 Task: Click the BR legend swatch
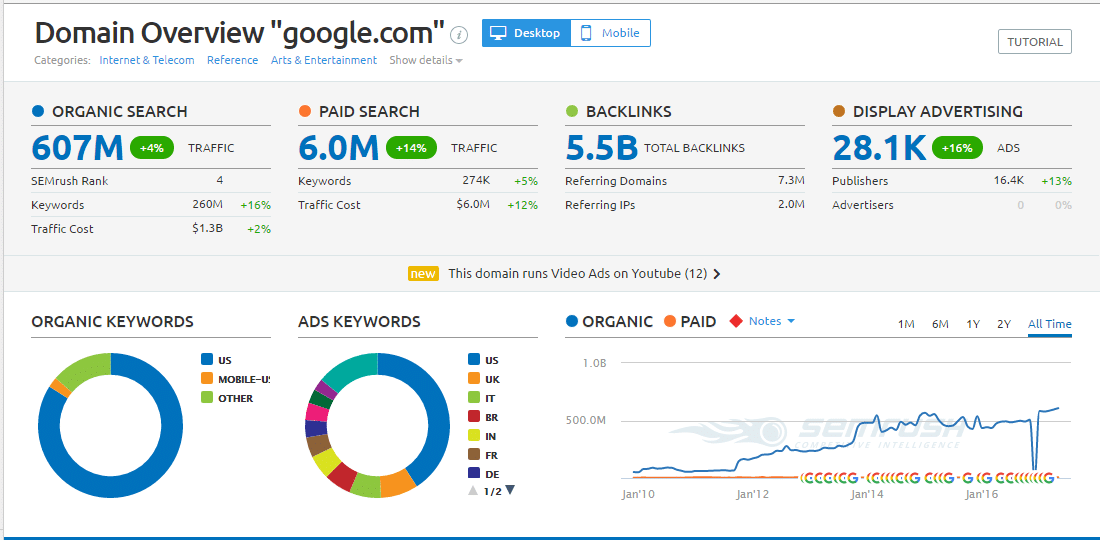pyautogui.click(x=474, y=417)
